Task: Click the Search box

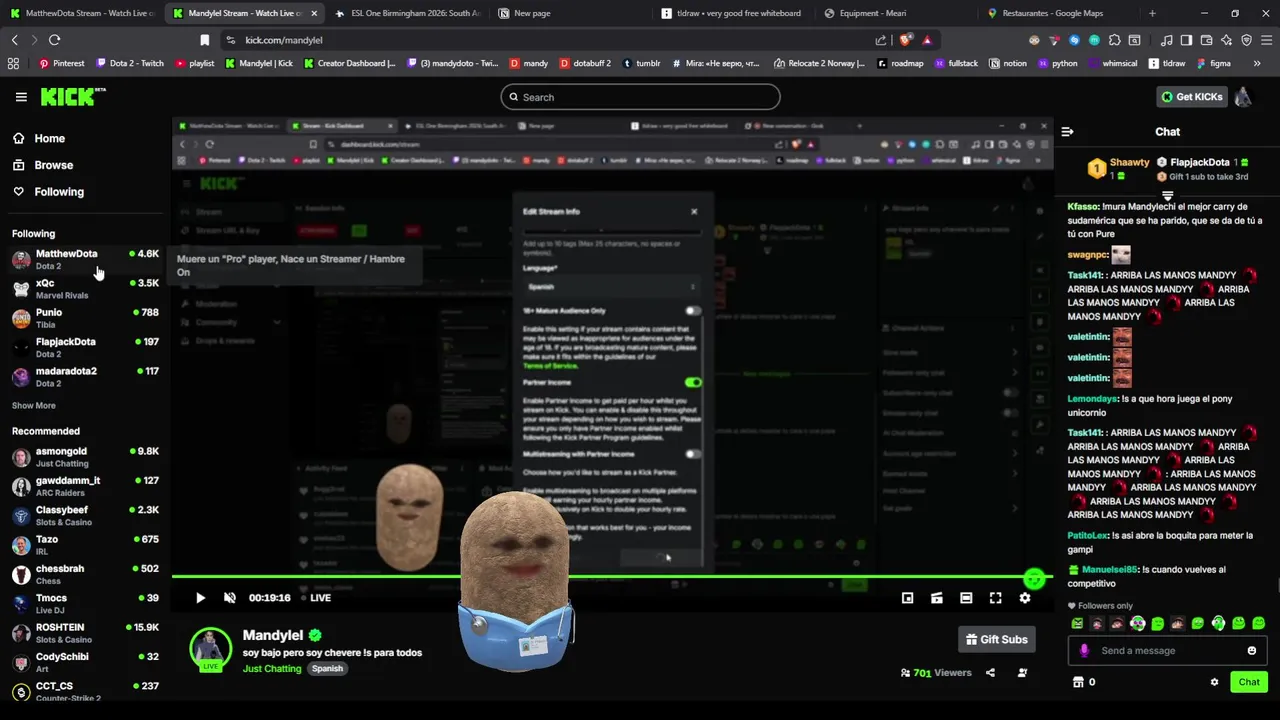Action: coord(640,97)
